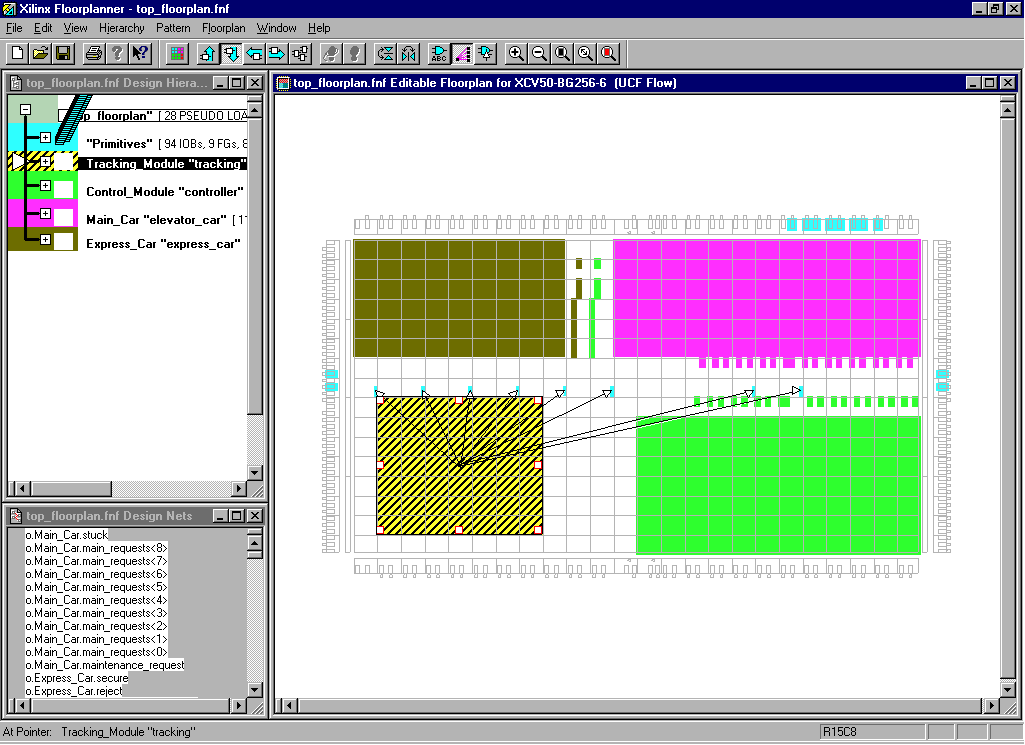Click the Save floppy disk icon
The height and width of the screenshot is (745, 1025).
62,53
